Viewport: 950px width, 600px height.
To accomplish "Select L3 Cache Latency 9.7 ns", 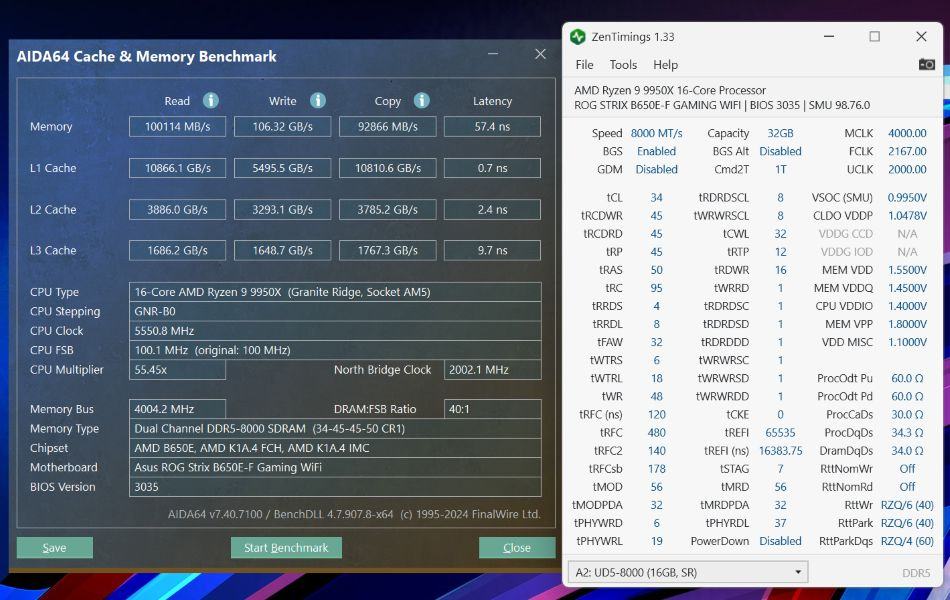I will click(x=492, y=250).
